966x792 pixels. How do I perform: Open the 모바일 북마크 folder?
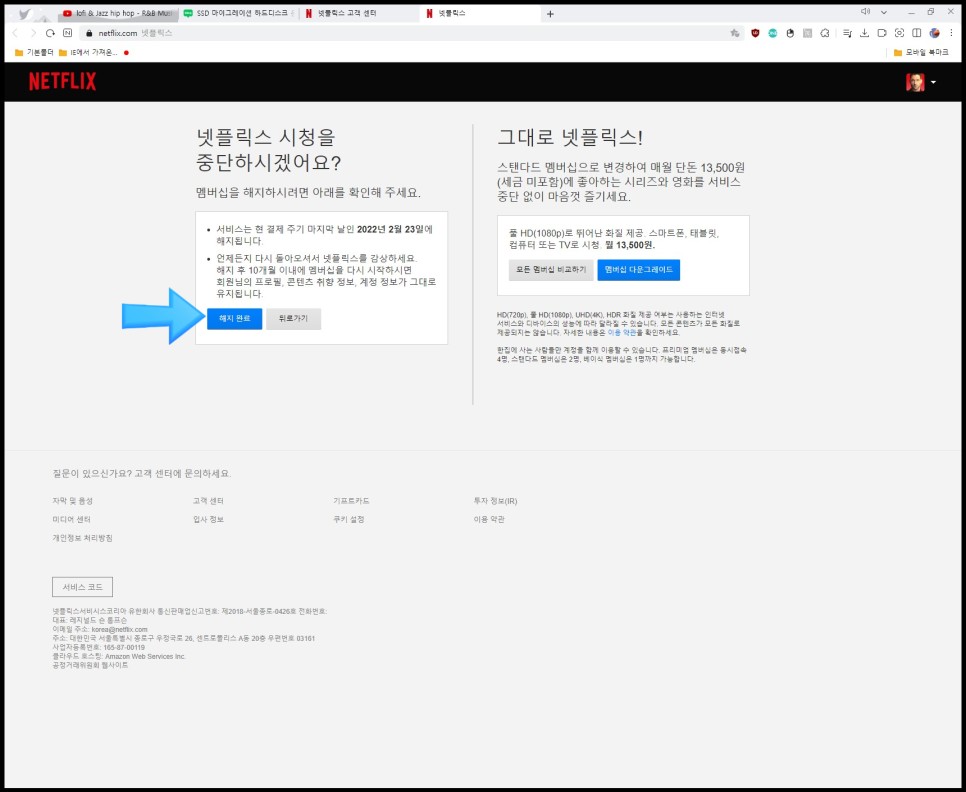[921, 52]
